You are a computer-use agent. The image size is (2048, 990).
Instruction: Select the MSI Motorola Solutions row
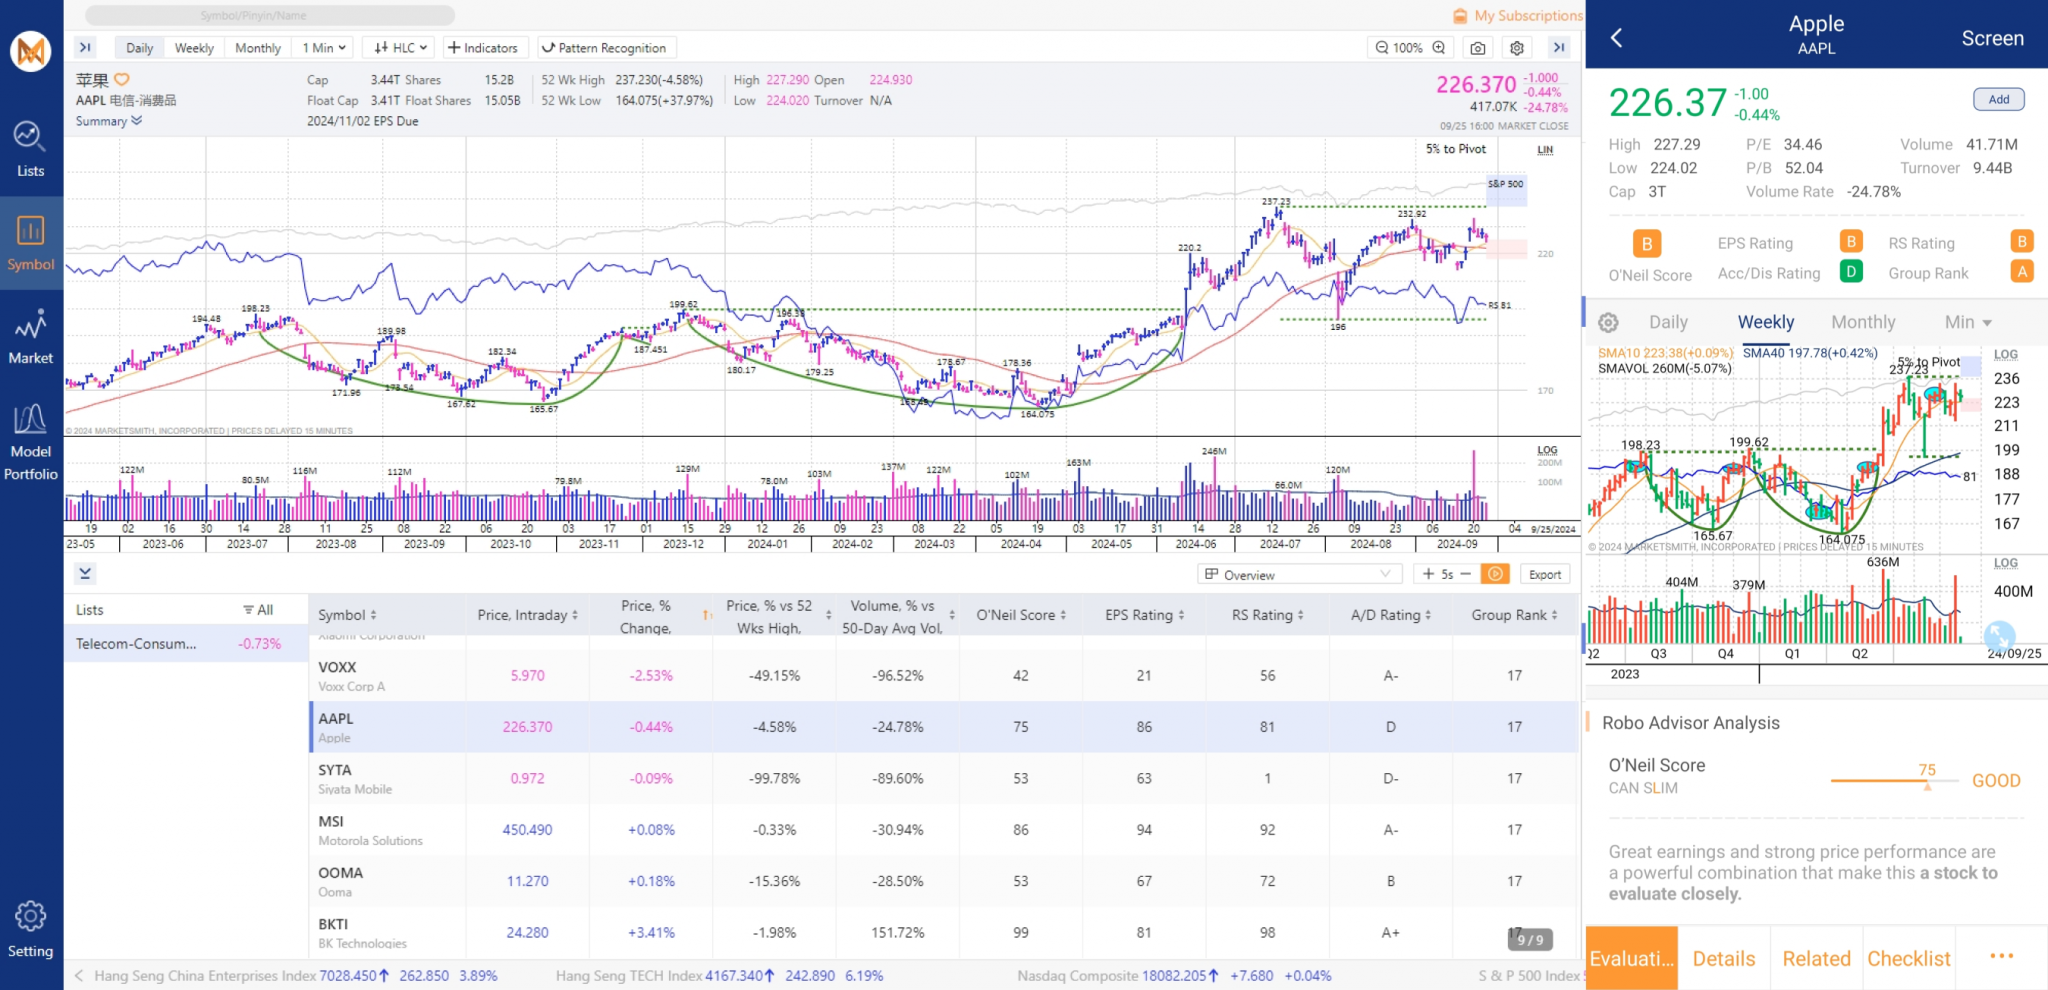pyautogui.click(x=940, y=830)
